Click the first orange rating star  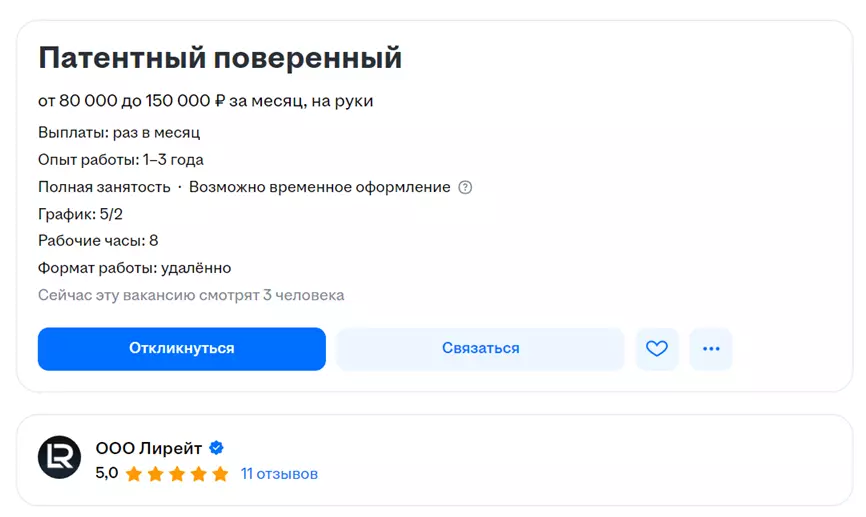(134, 474)
